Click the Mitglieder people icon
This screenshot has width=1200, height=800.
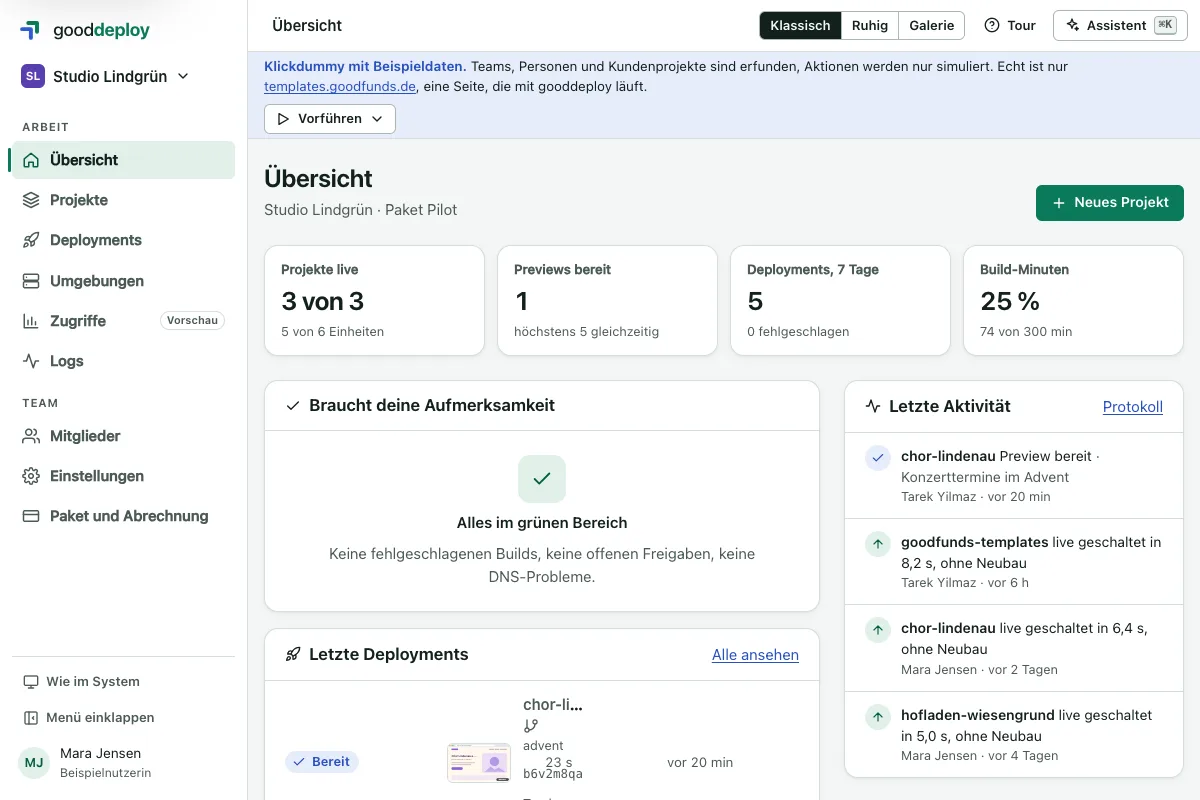point(31,436)
